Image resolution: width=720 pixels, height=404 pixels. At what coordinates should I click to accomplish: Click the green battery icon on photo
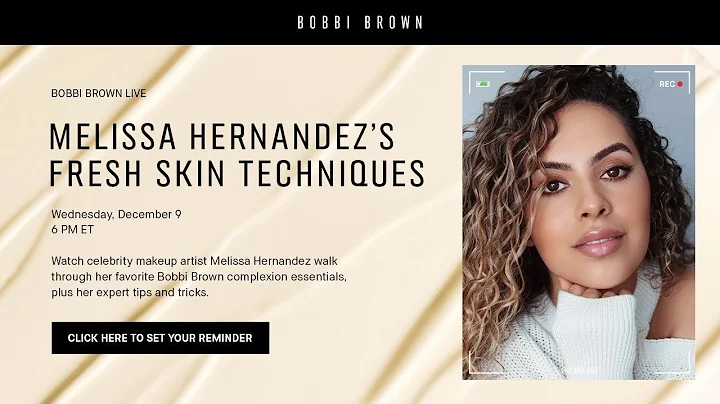tap(483, 84)
